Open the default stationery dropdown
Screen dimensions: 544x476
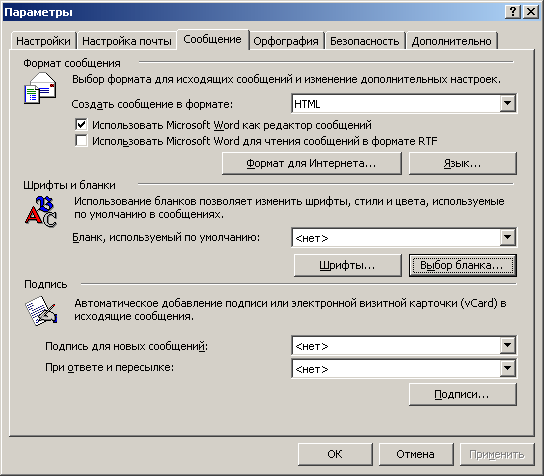(x=507, y=238)
